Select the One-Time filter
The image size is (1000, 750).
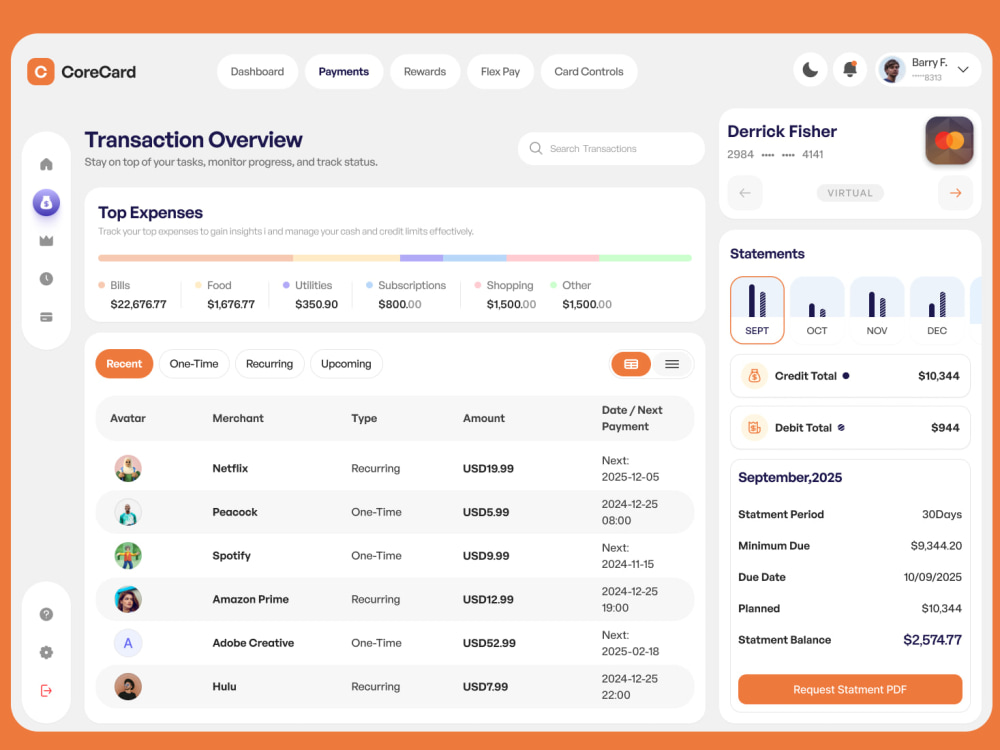point(194,364)
